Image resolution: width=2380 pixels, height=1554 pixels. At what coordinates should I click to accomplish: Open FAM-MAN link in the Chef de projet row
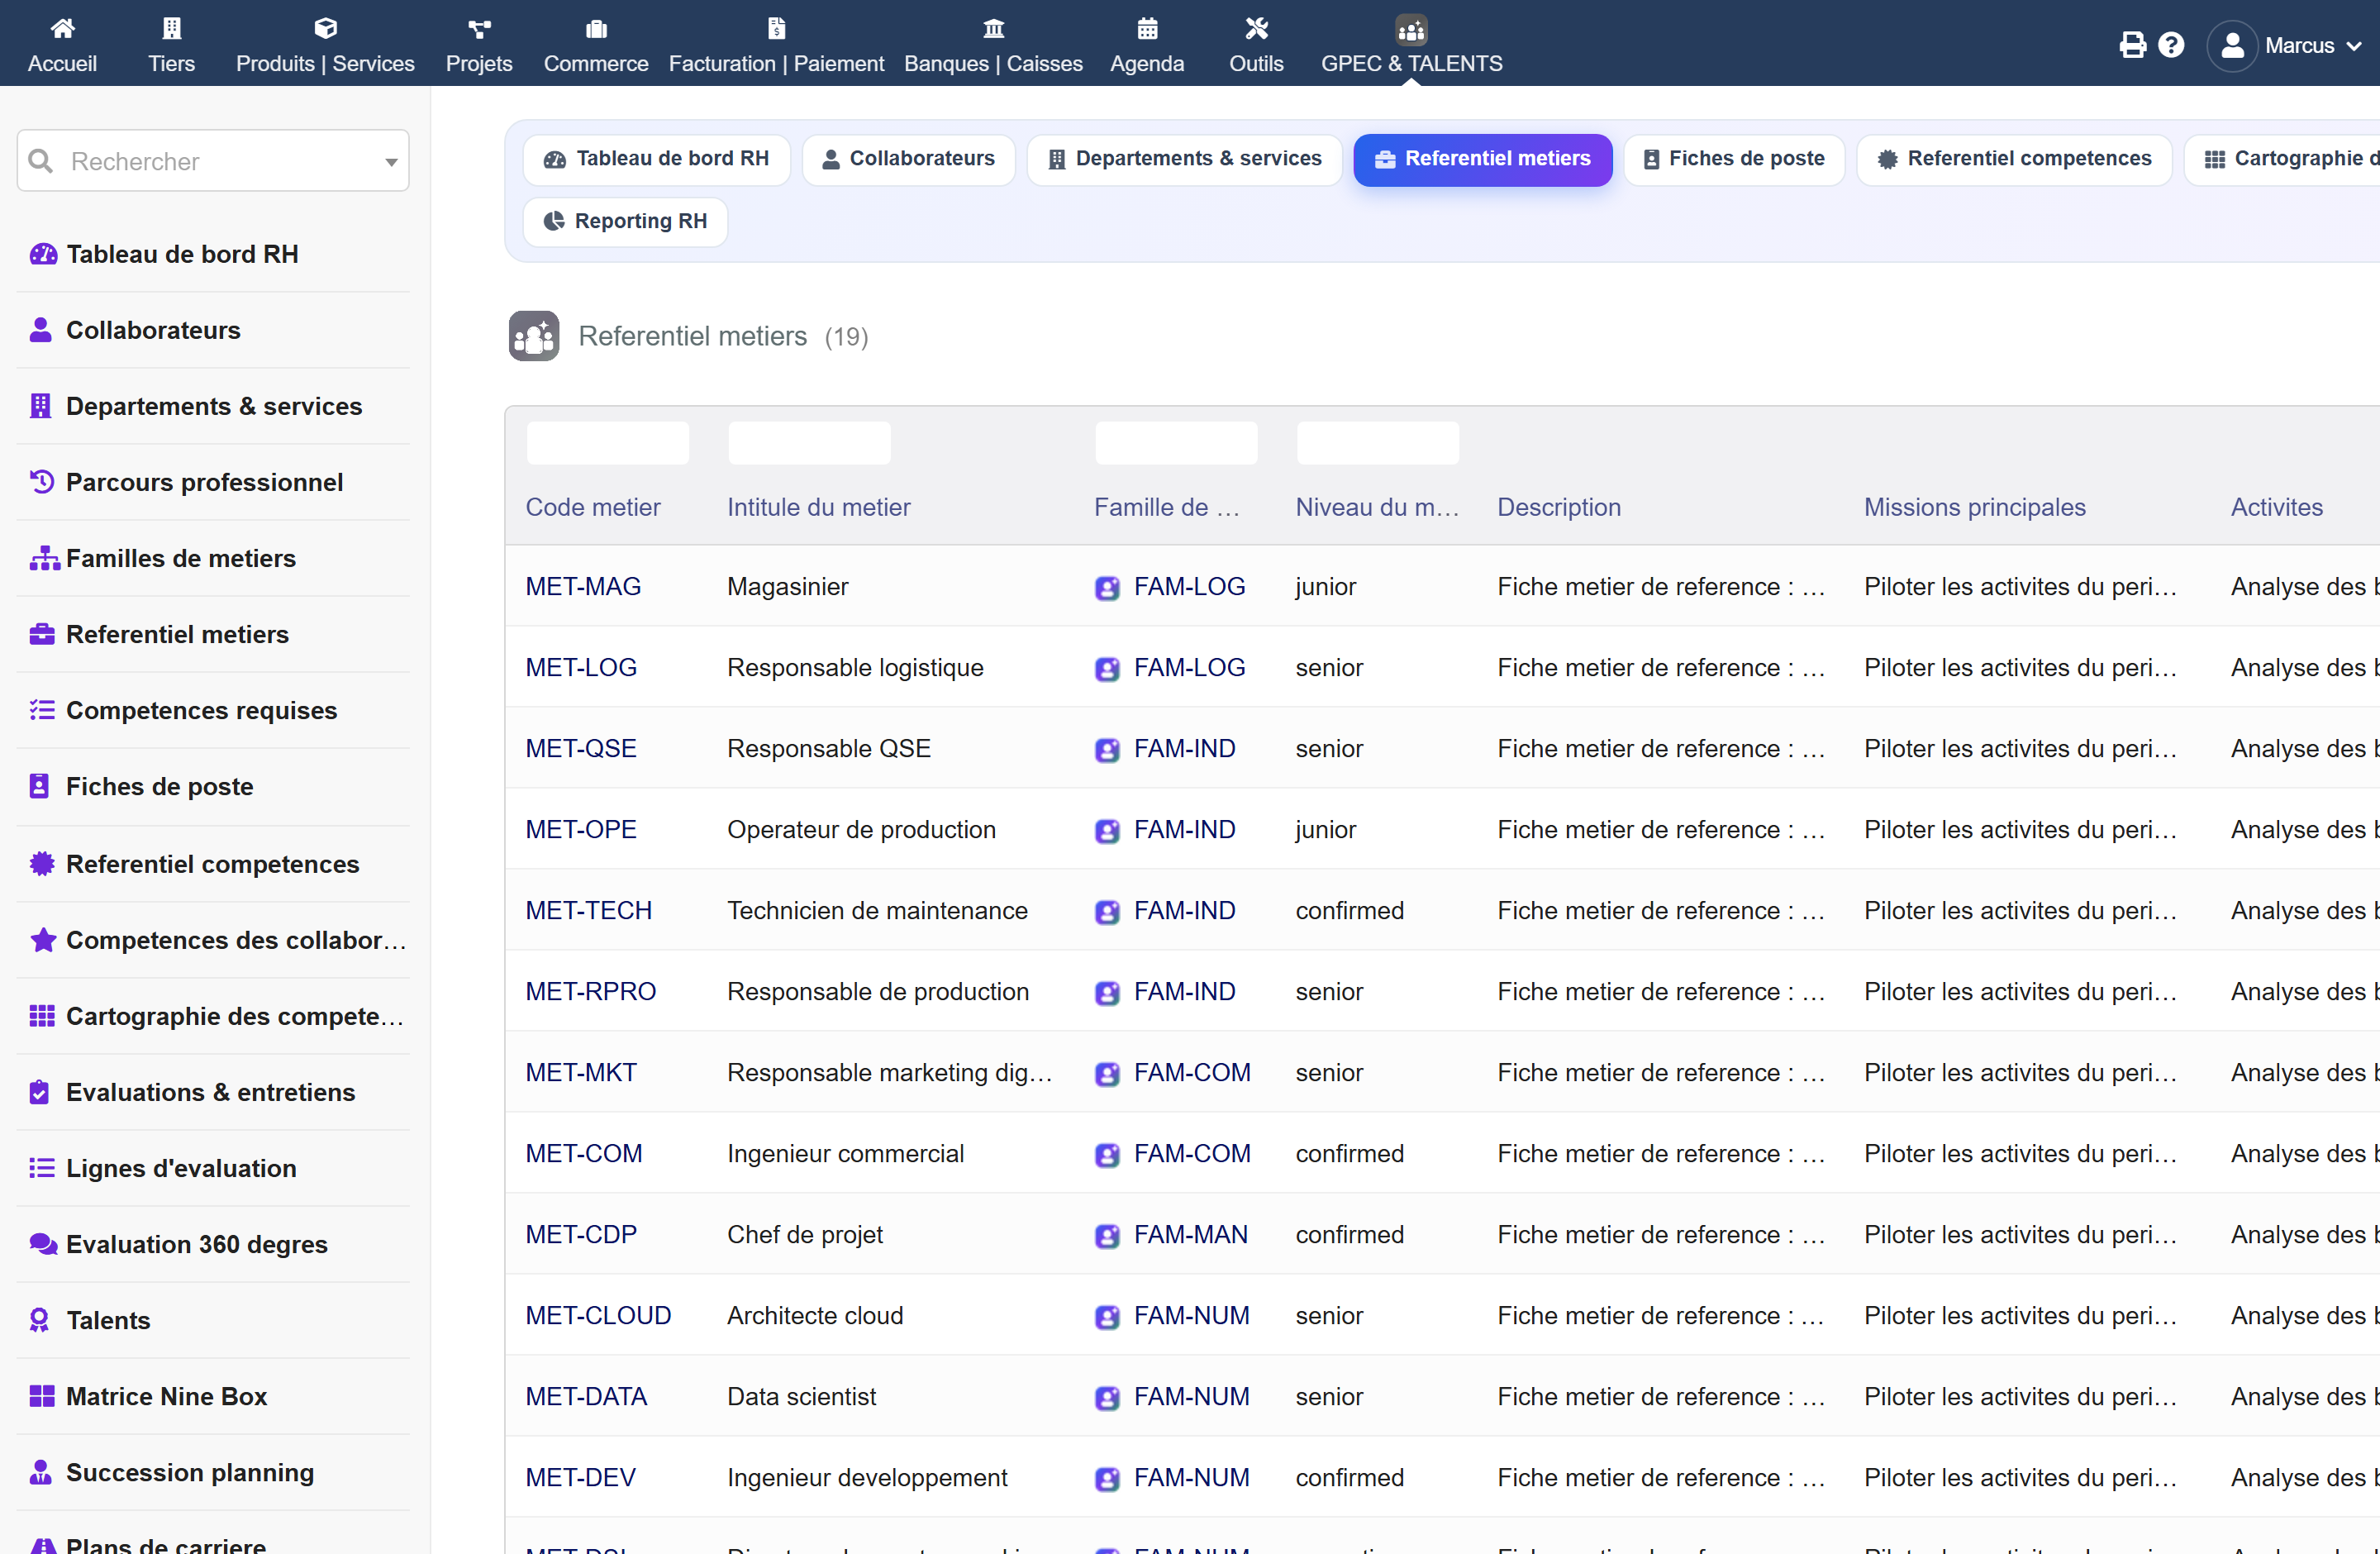tap(1191, 1235)
